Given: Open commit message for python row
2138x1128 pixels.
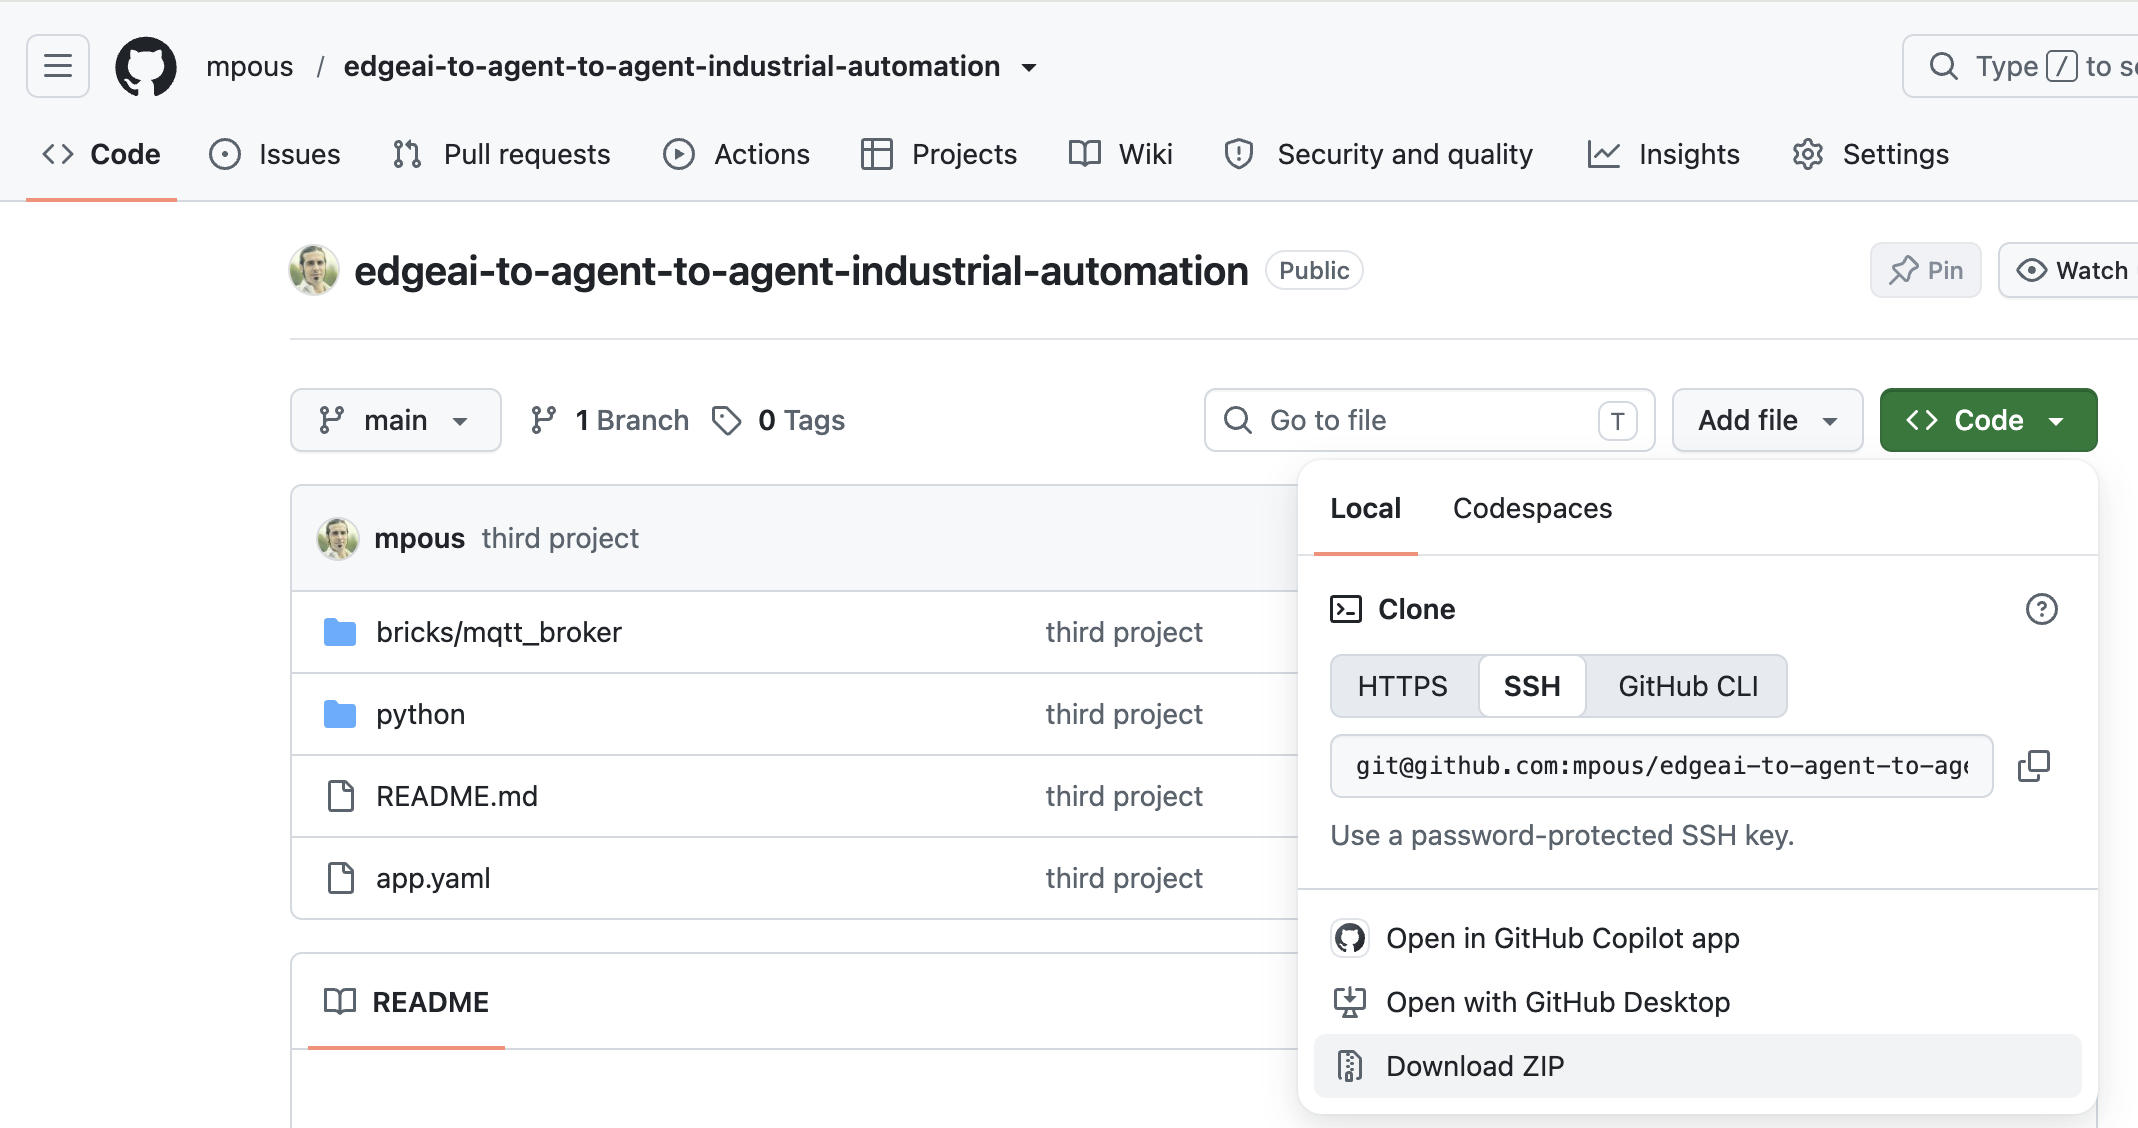Looking at the screenshot, I should (1124, 714).
